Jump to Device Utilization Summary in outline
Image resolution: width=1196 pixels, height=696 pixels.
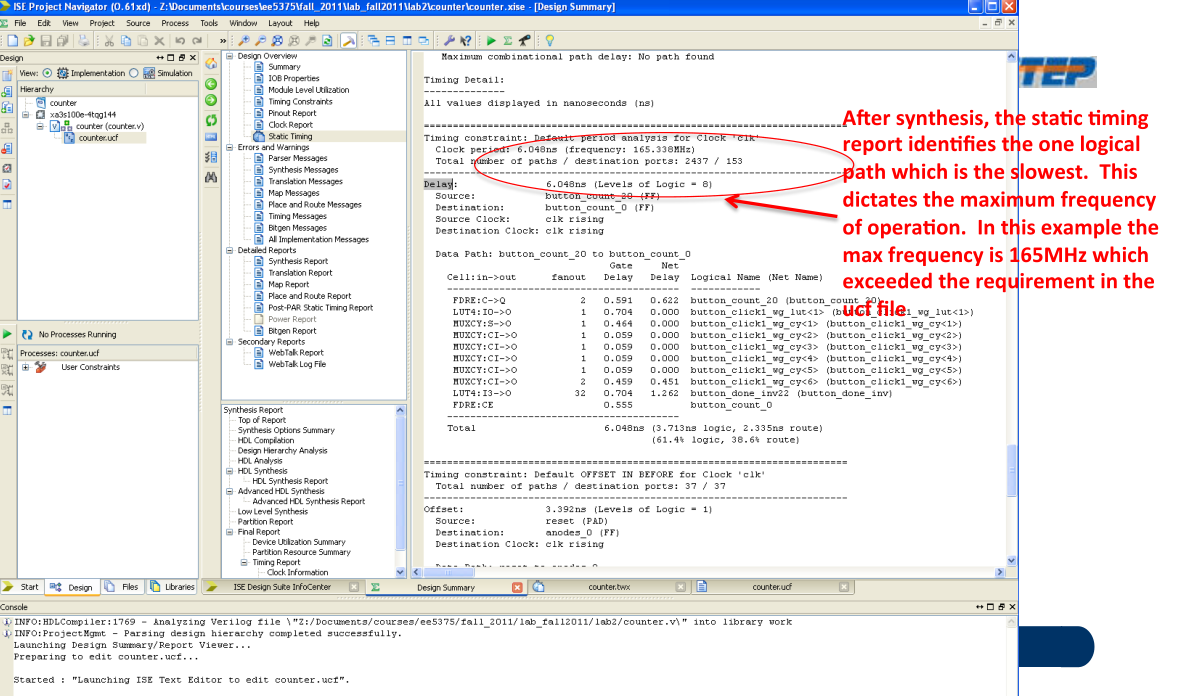click(298, 542)
